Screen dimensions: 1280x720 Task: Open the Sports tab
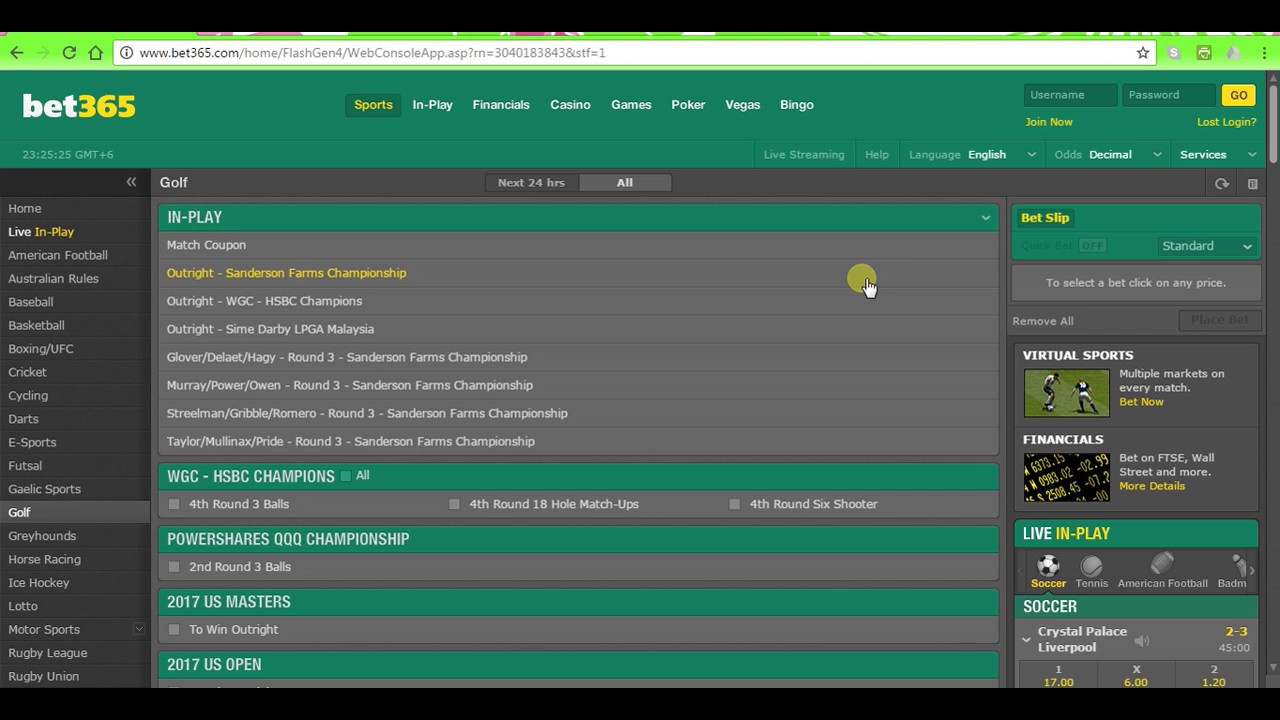[373, 105]
